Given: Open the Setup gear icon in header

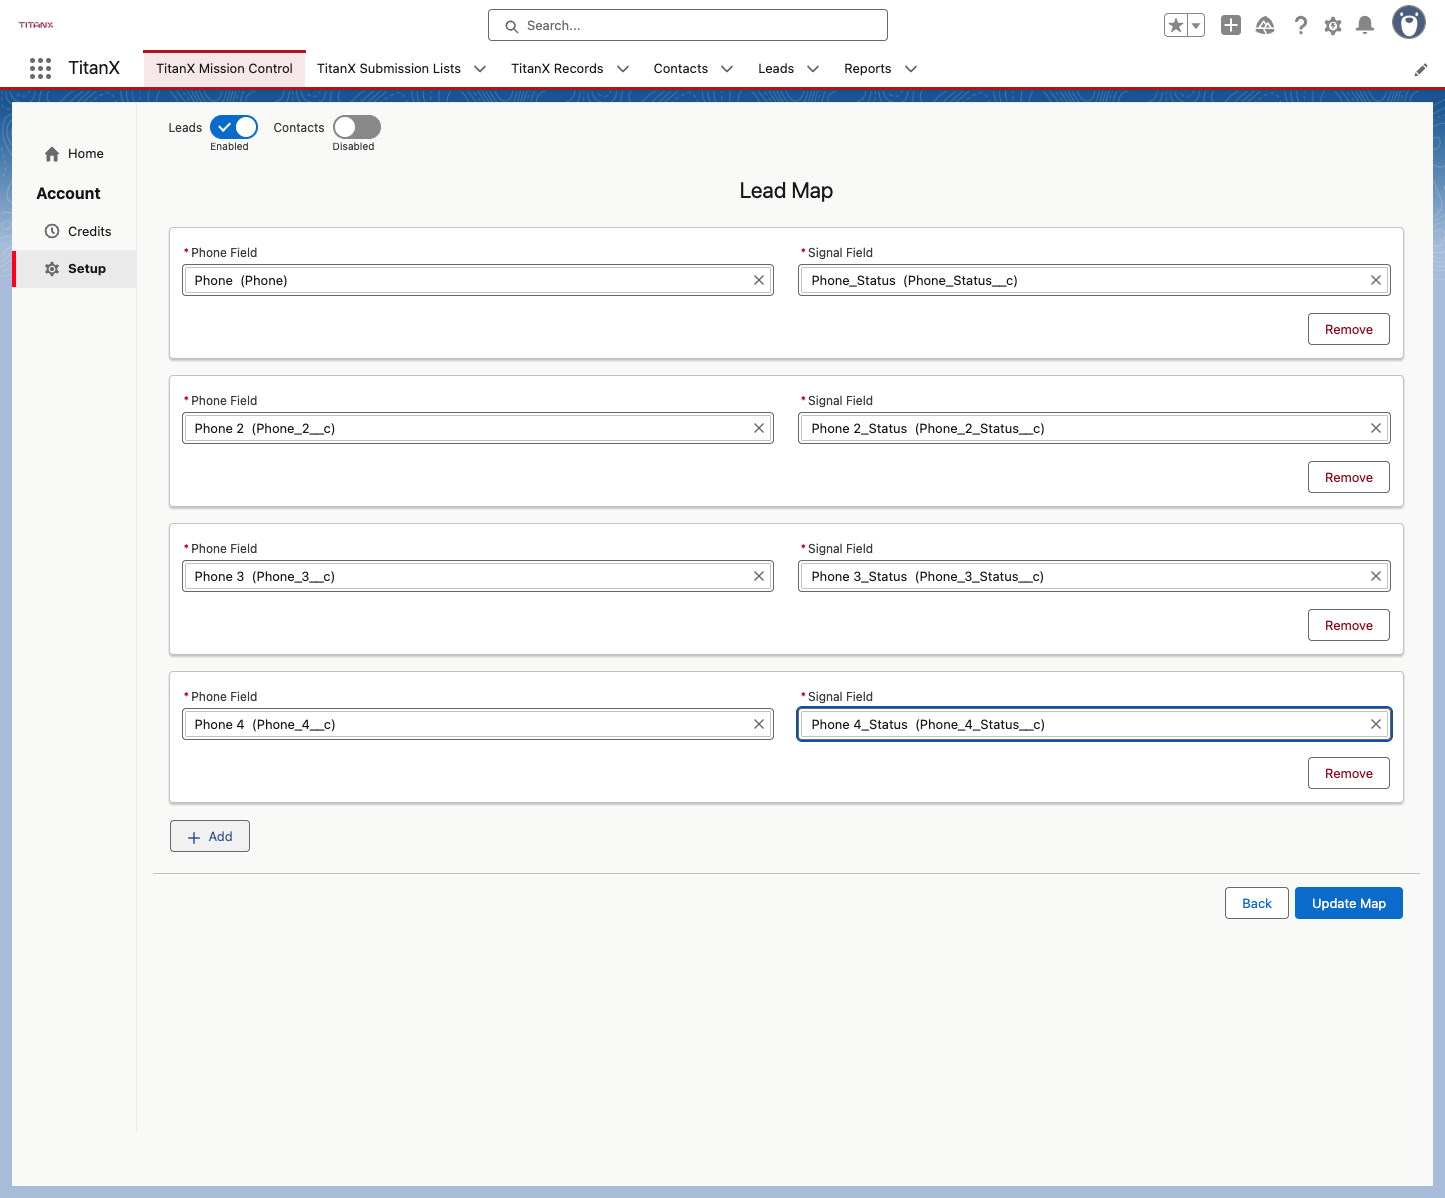Looking at the screenshot, I should 1333,25.
